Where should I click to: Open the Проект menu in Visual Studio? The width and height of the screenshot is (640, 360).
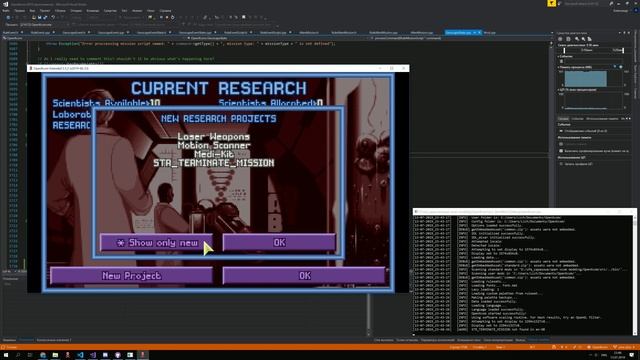click(44, 11)
